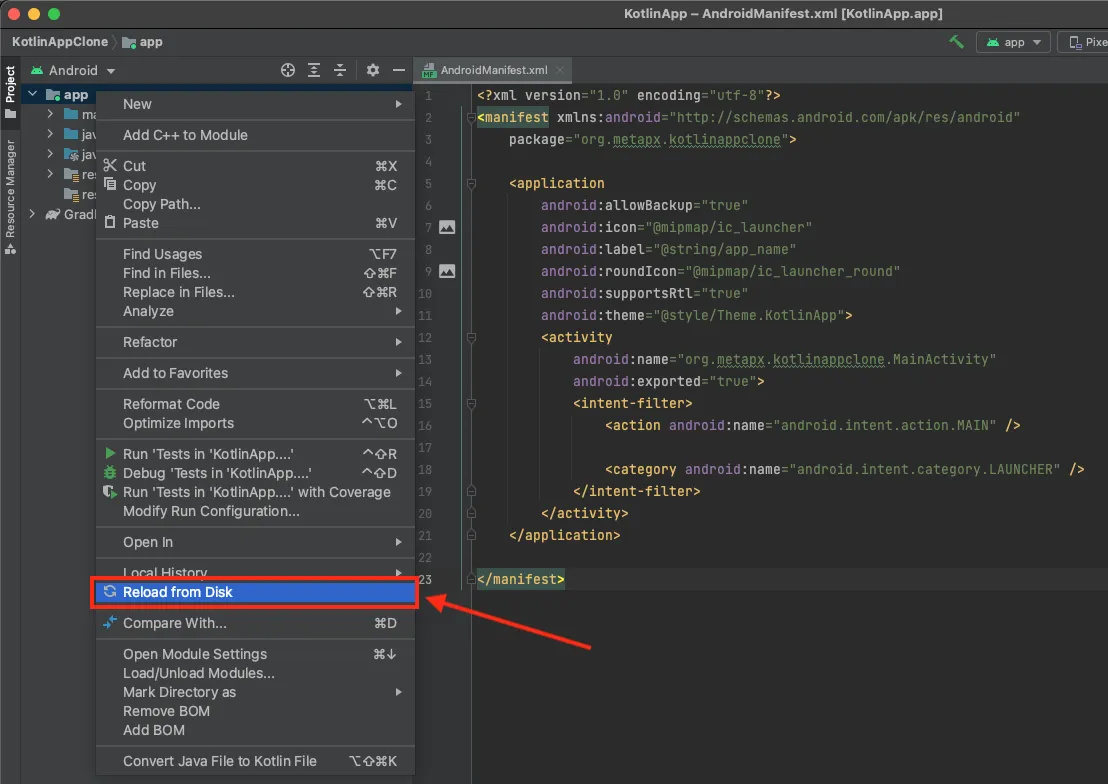Click the Run with Coverage icon
This screenshot has height=784, width=1108.
(110, 491)
